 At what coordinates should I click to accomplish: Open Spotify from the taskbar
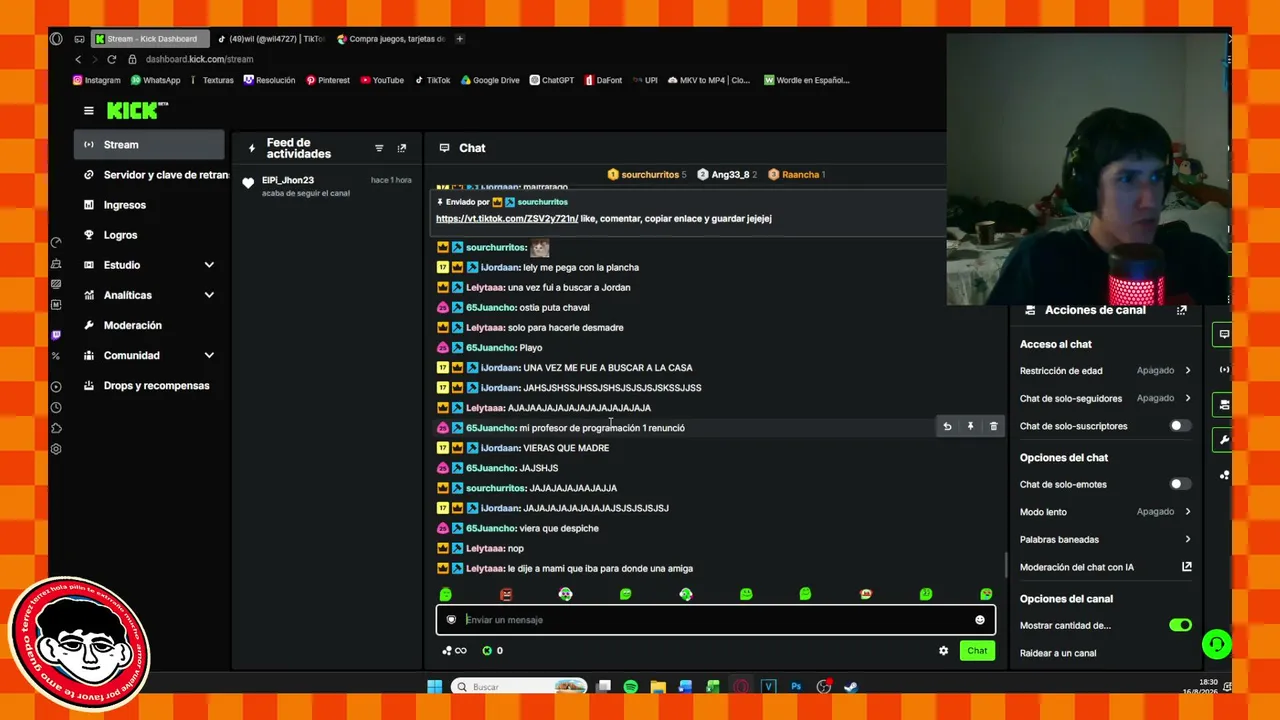[x=630, y=687]
